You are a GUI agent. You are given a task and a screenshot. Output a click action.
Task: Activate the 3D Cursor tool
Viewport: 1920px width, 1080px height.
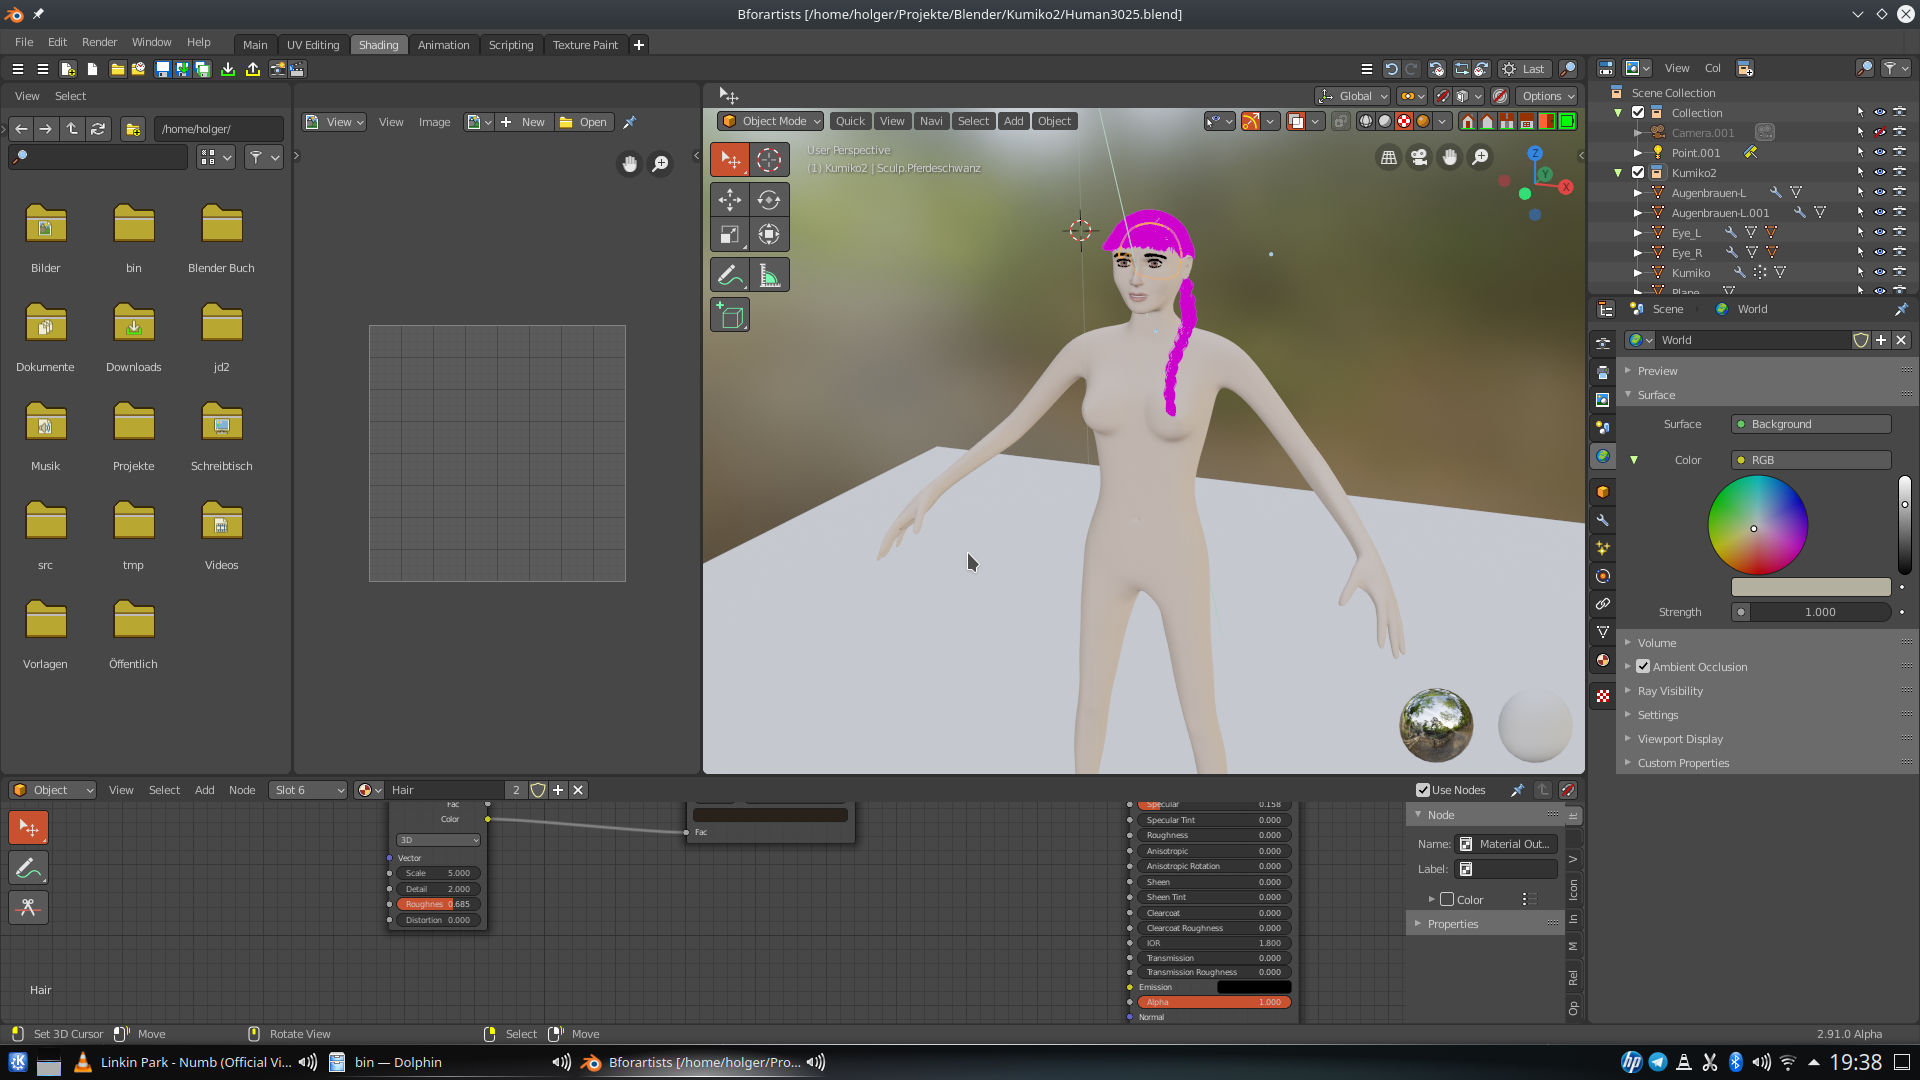coord(768,160)
